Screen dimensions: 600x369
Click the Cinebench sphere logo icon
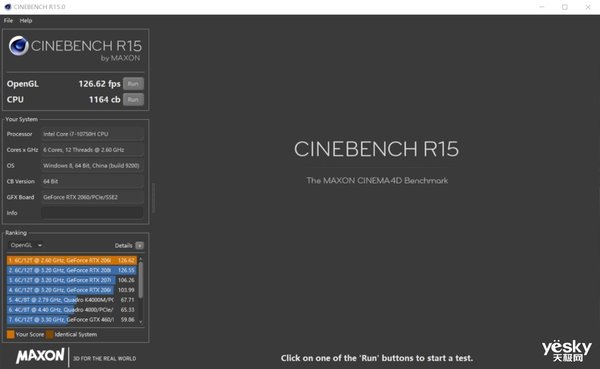[18, 46]
